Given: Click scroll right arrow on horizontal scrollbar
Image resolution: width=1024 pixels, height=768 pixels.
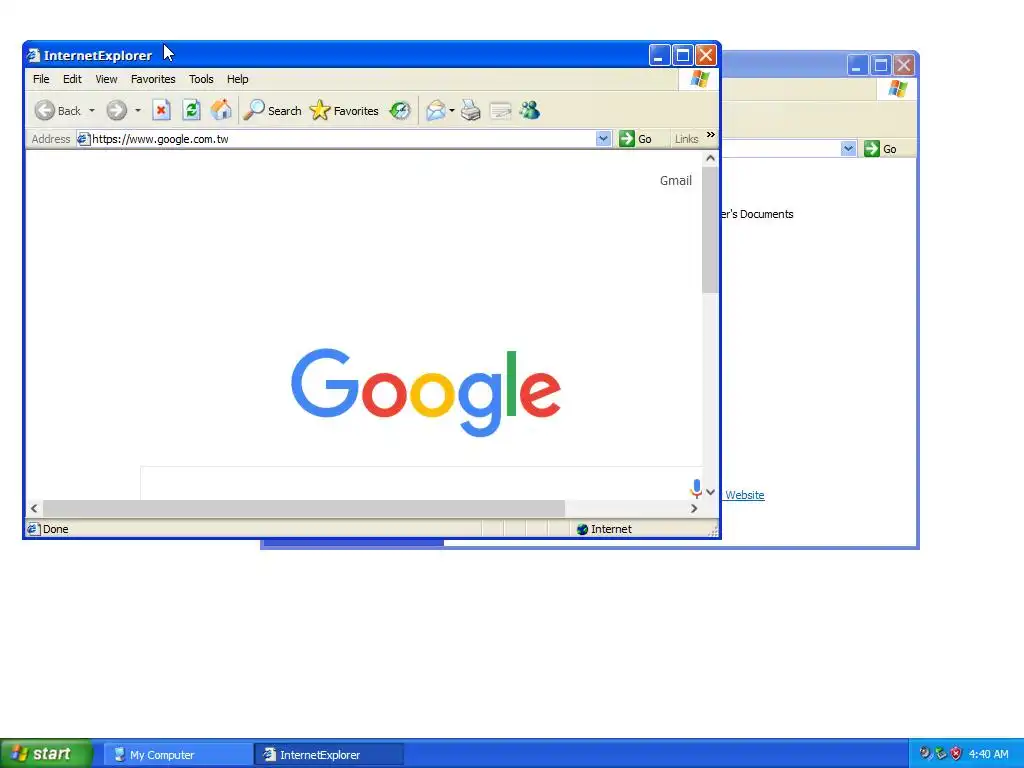Looking at the screenshot, I should point(694,508).
